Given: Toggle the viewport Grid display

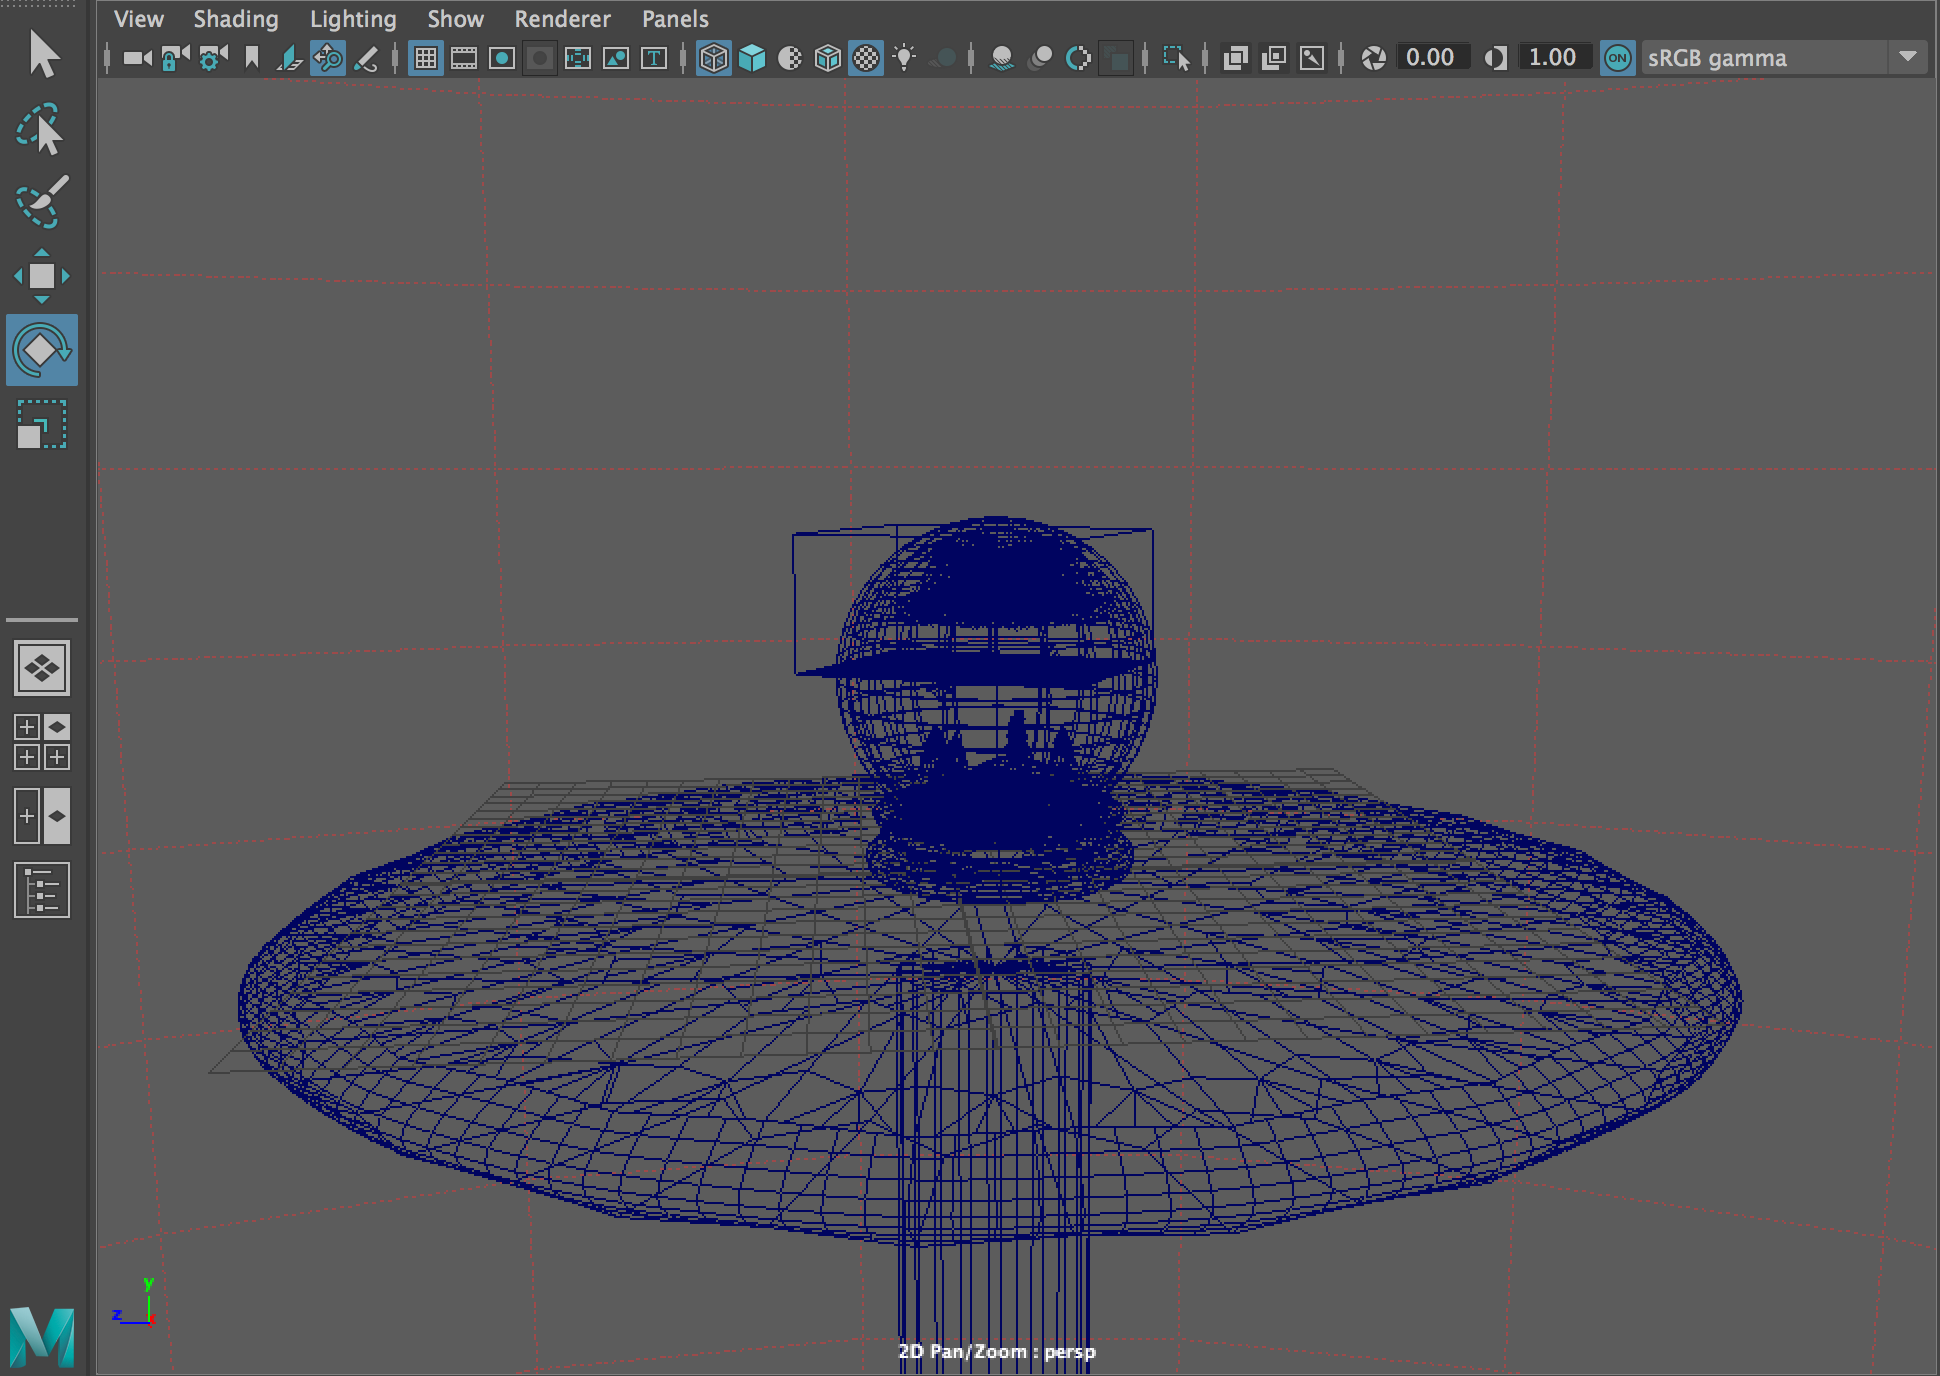Looking at the screenshot, I should click(x=426, y=58).
